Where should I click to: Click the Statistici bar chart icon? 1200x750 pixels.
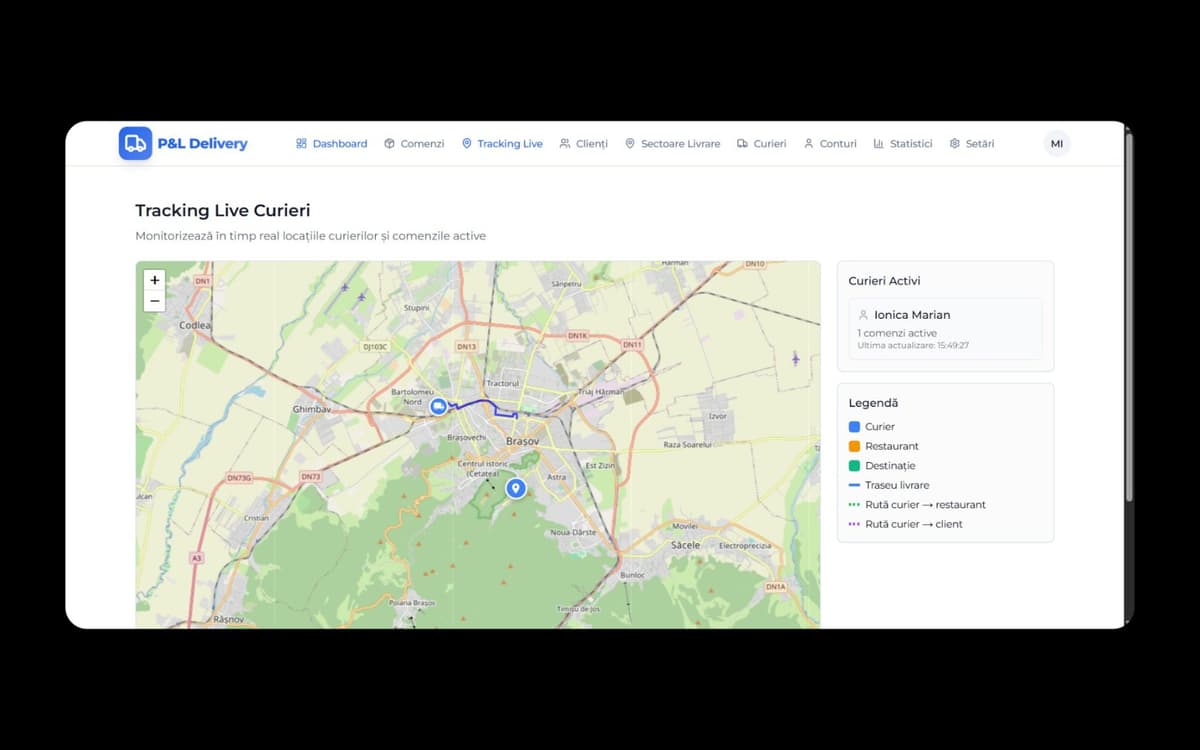point(878,144)
